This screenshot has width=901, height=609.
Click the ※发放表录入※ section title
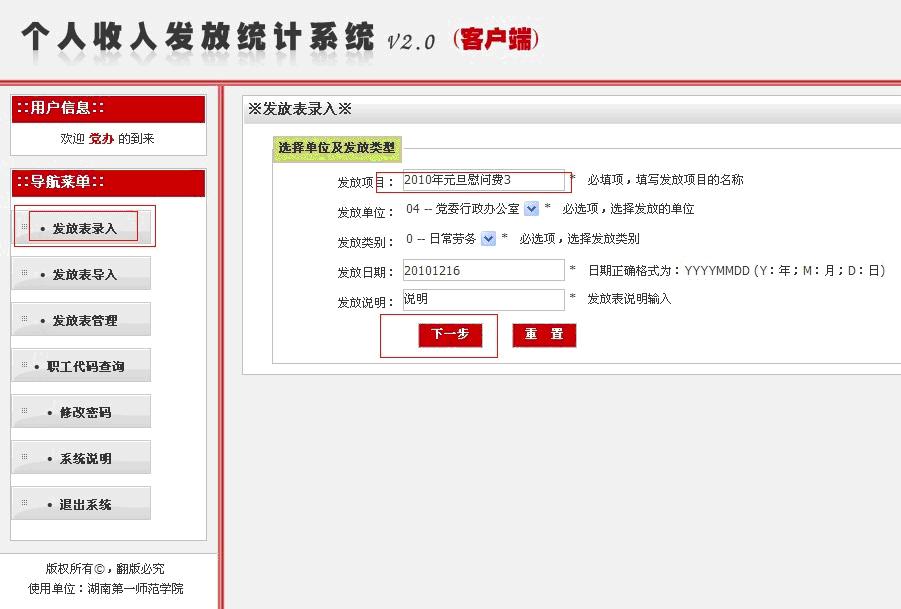click(300, 109)
